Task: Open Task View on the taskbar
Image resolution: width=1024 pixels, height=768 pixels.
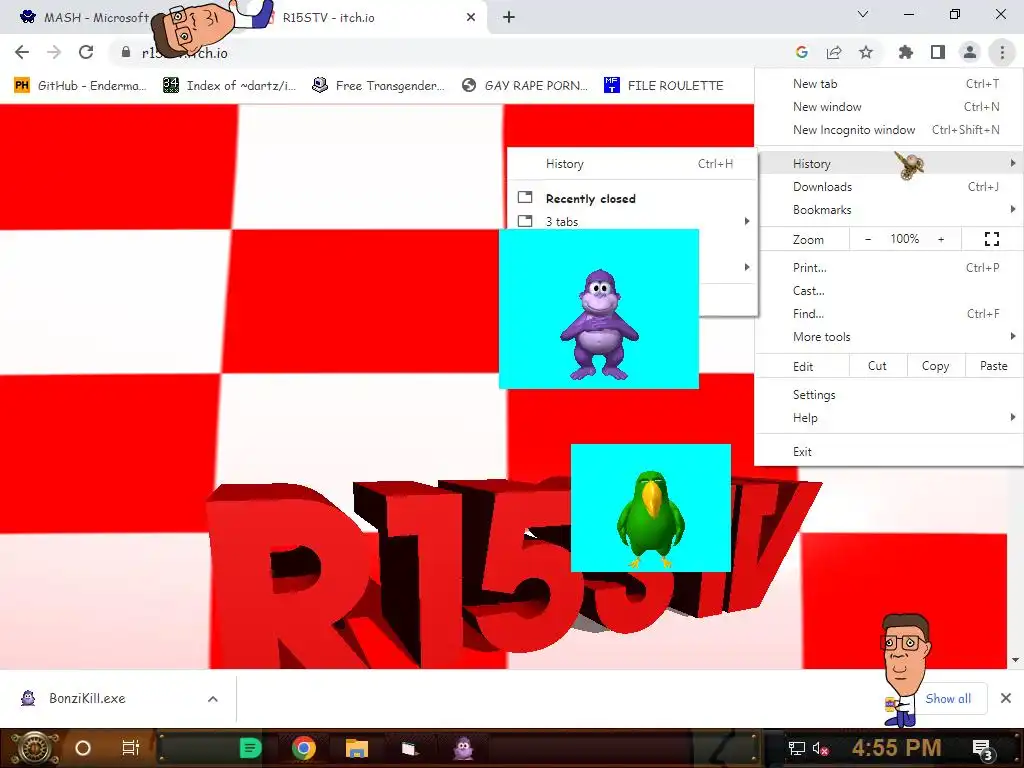Action: click(x=131, y=748)
